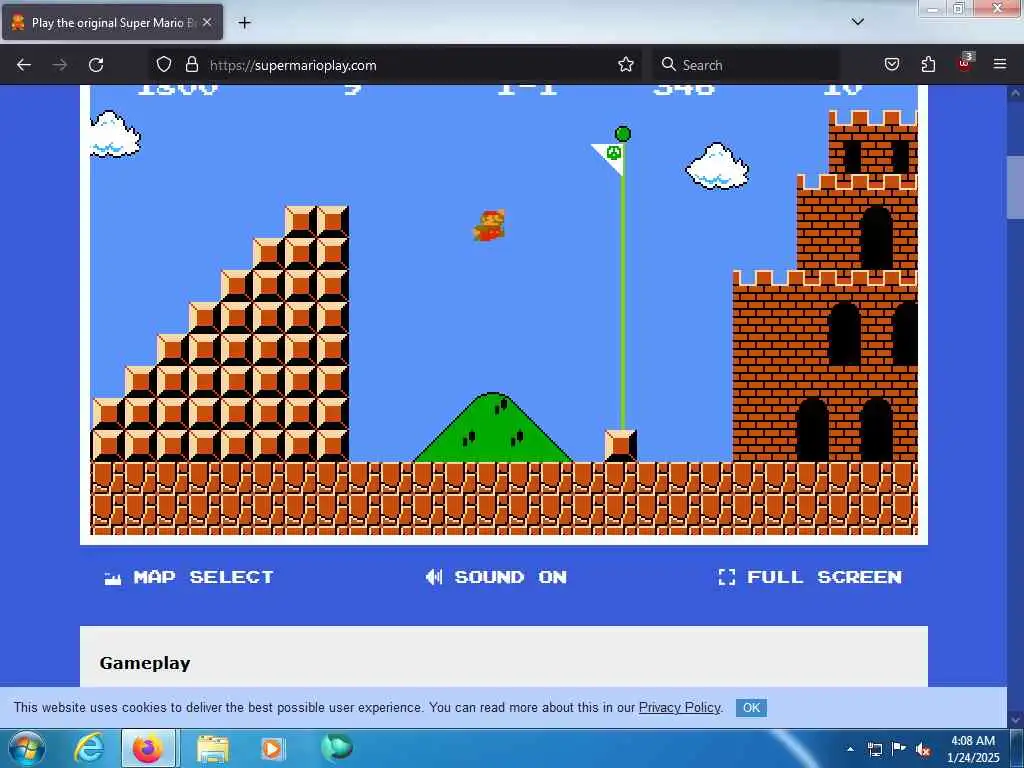Select Firefox taskbar button
The height and width of the screenshot is (768, 1024).
[148, 748]
